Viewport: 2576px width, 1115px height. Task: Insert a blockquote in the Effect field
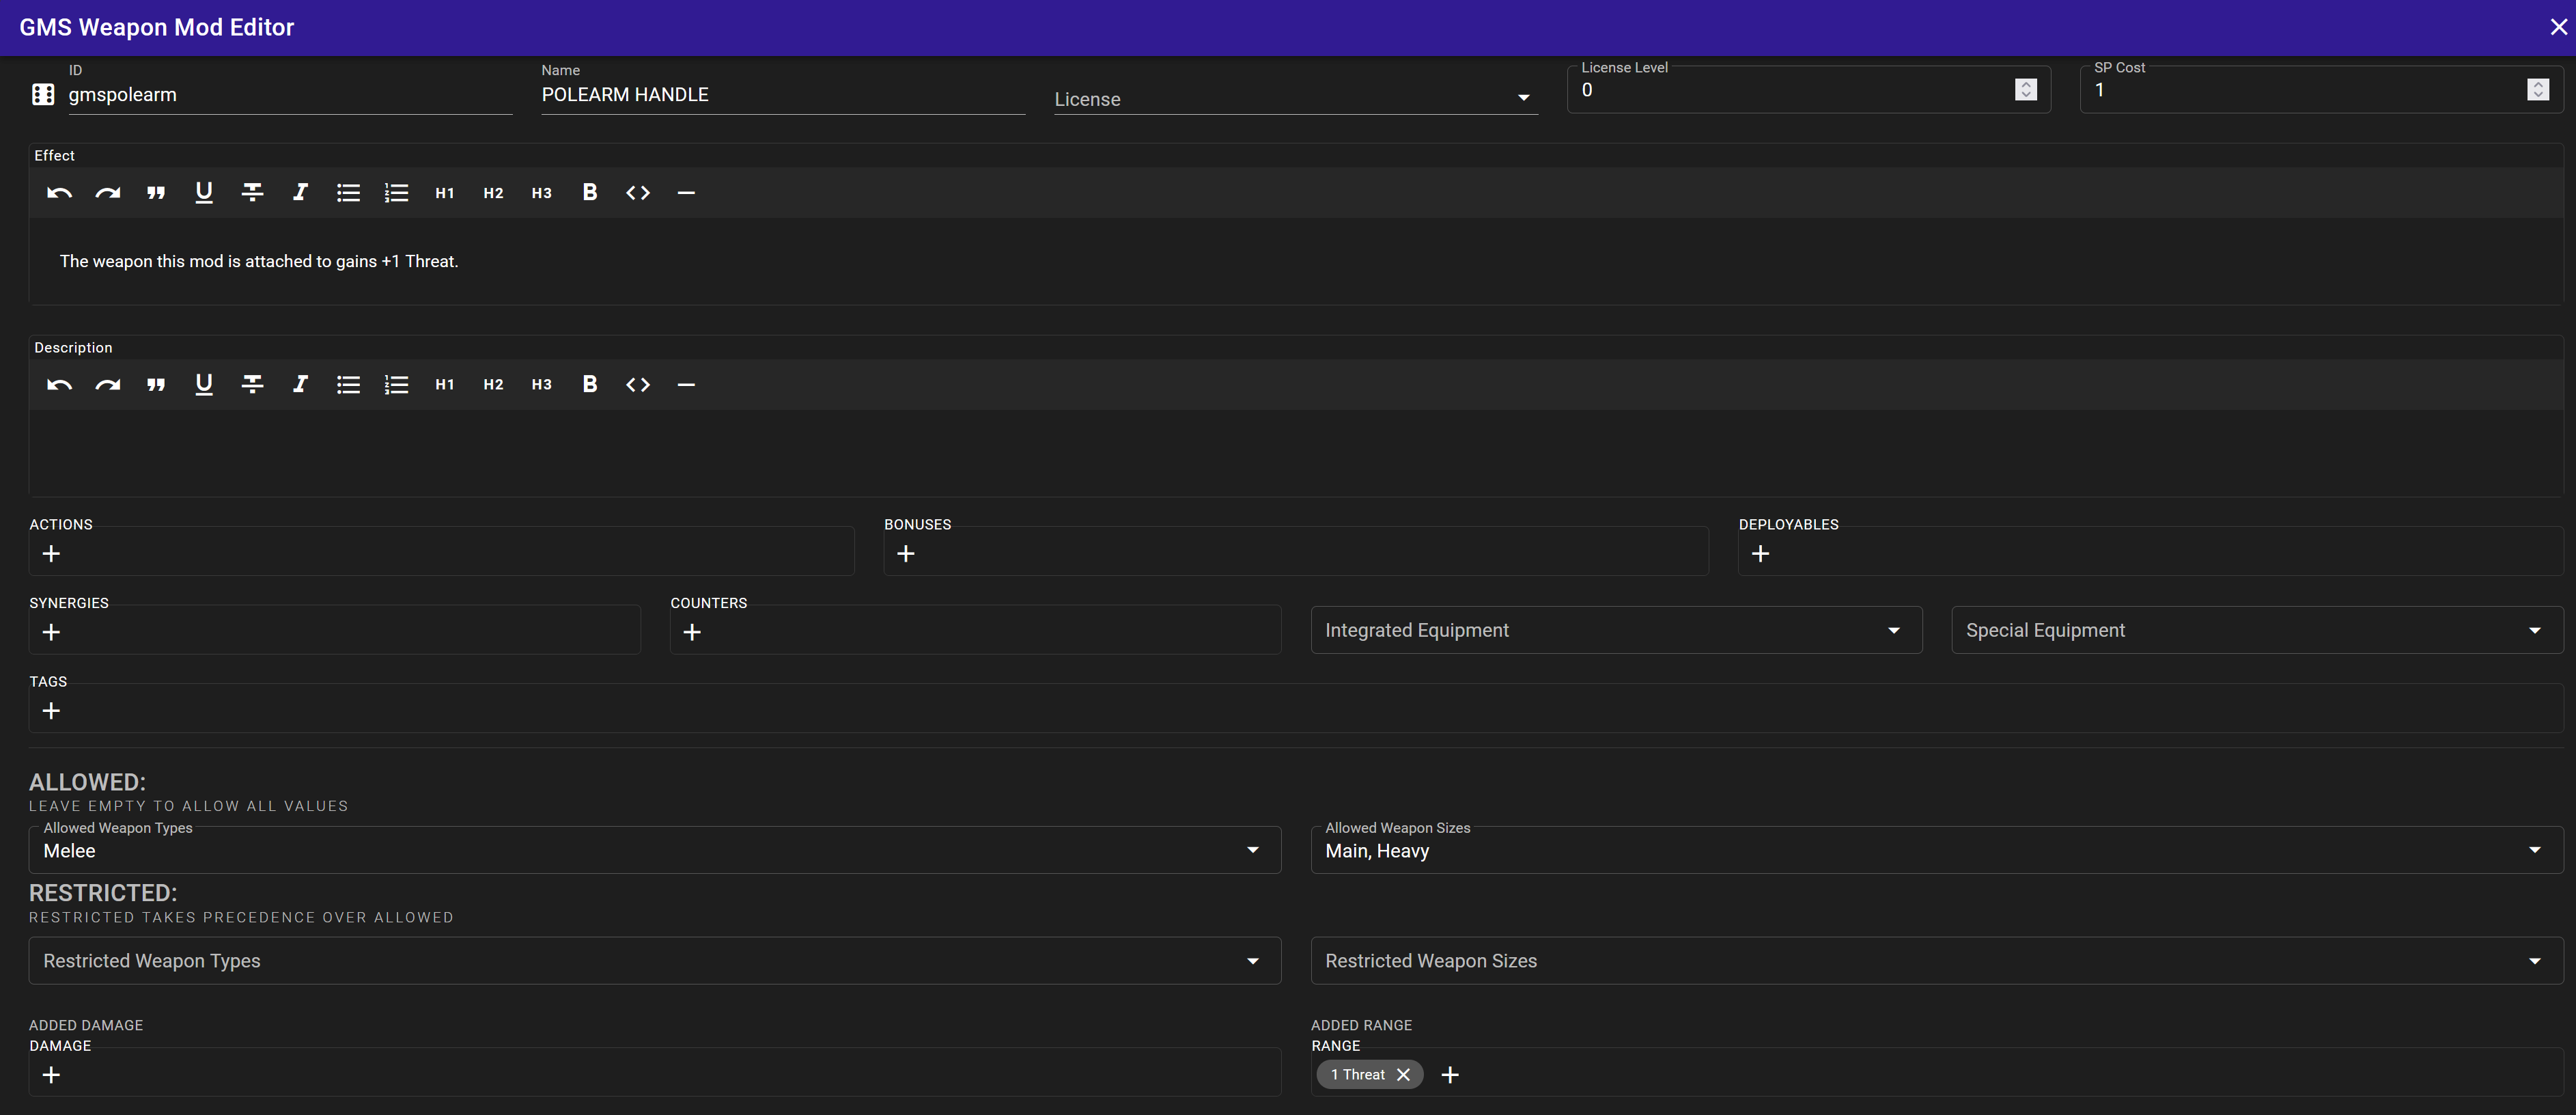(x=156, y=192)
